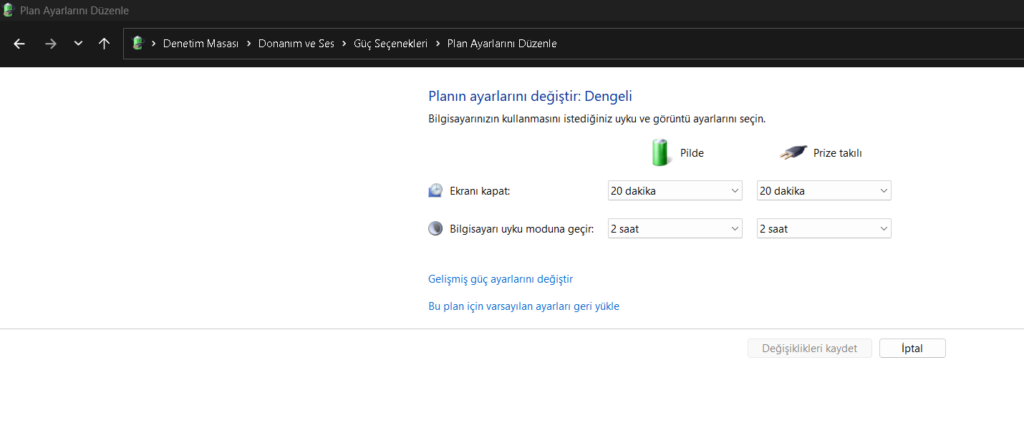Click the Değişiklikleri kaydet button

point(809,348)
